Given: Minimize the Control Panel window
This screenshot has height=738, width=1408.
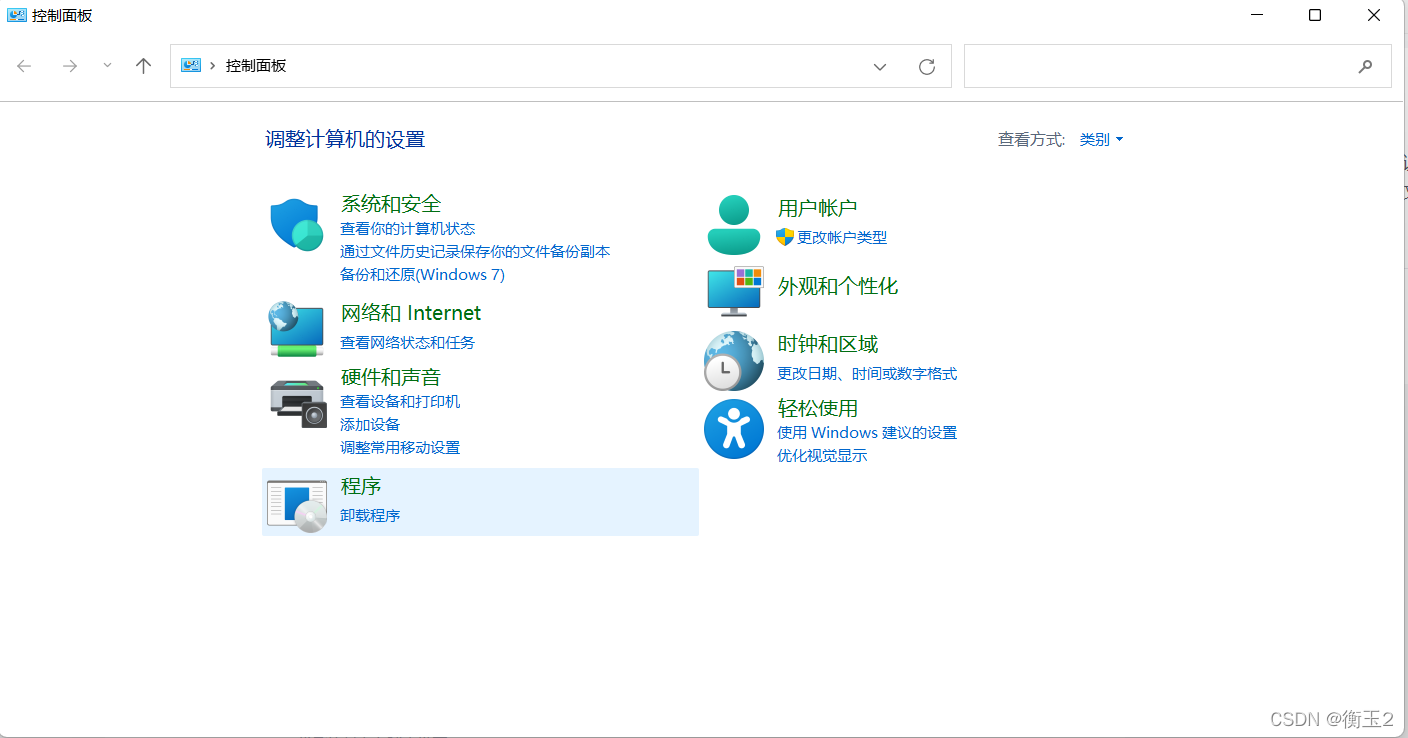Looking at the screenshot, I should click(1257, 15).
